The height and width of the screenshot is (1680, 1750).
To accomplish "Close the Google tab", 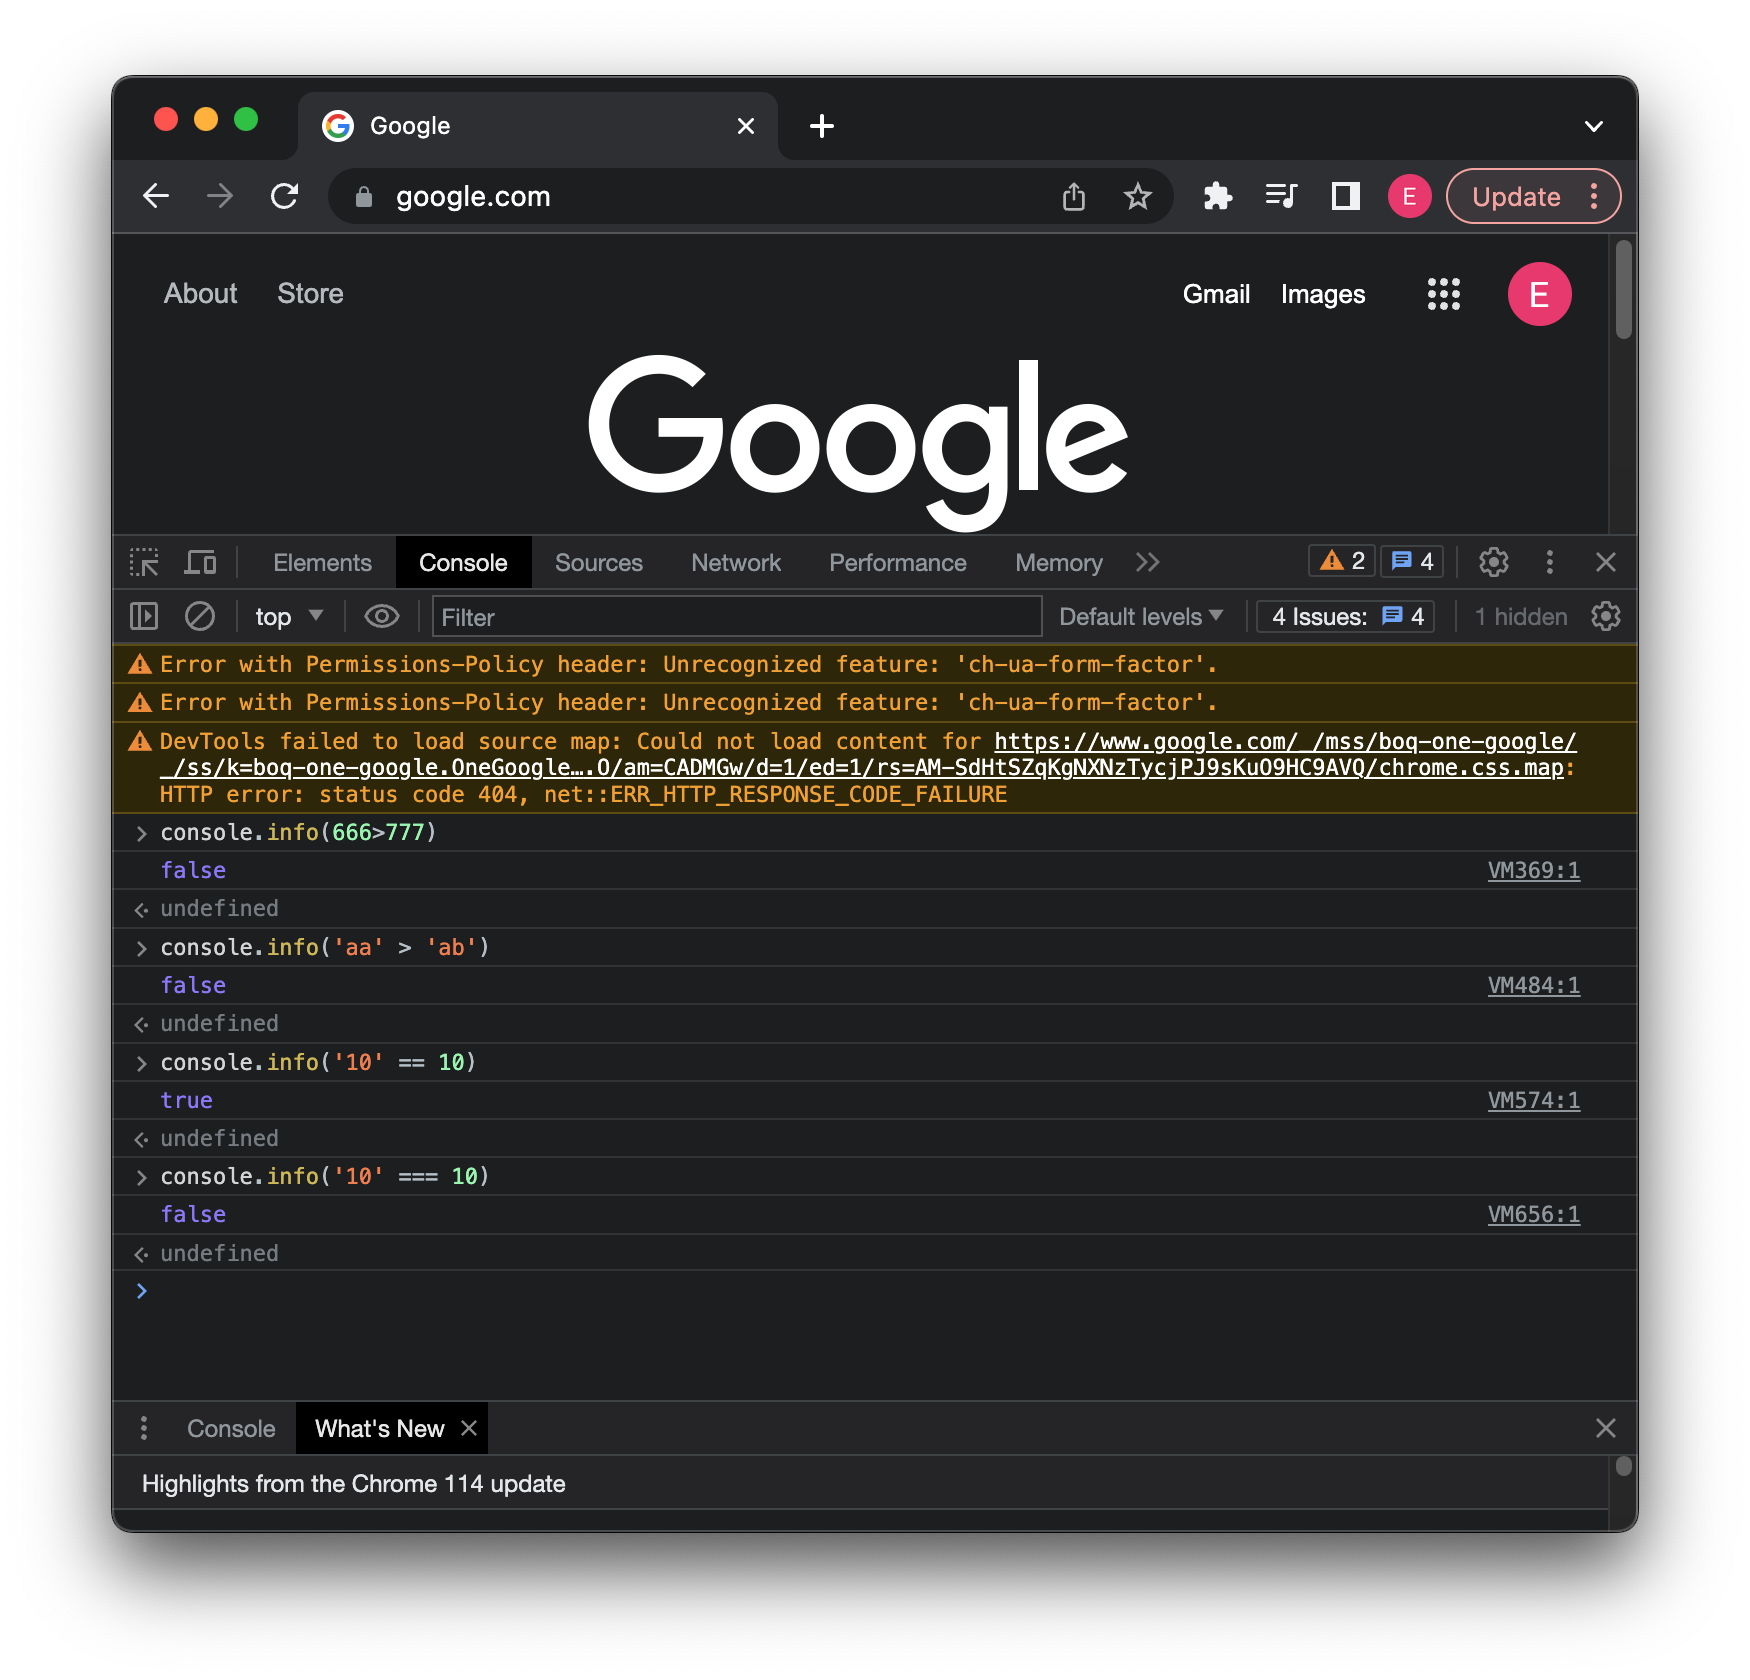I will 746,126.
